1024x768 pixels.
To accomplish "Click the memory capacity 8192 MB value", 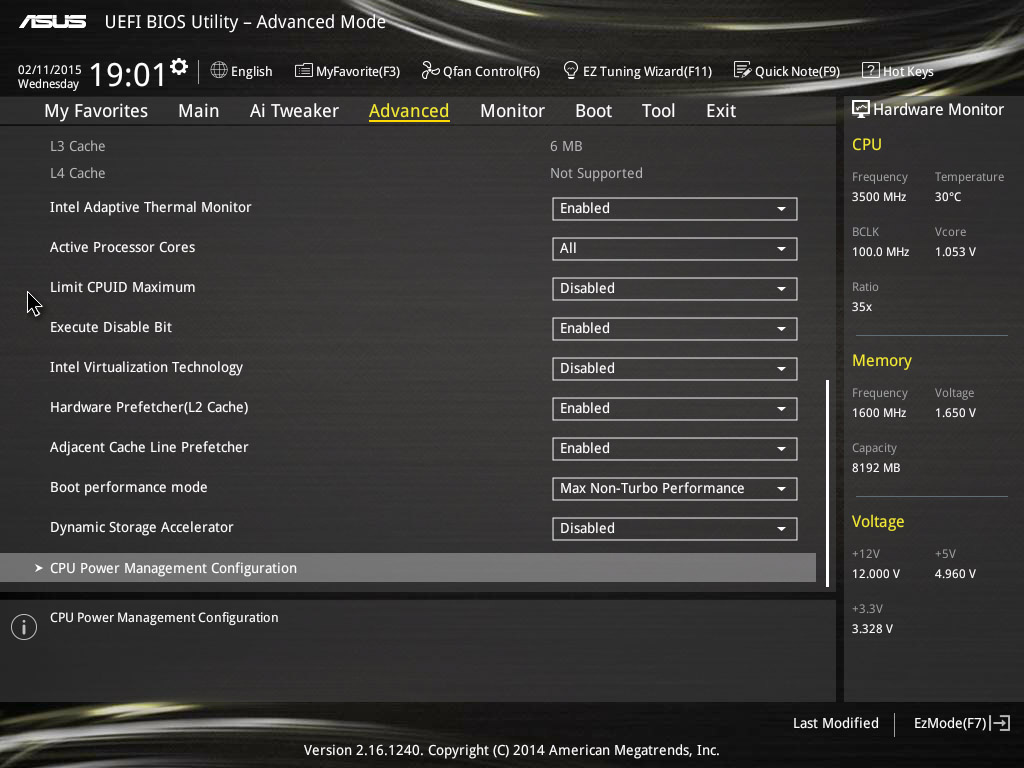I will click(876, 468).
